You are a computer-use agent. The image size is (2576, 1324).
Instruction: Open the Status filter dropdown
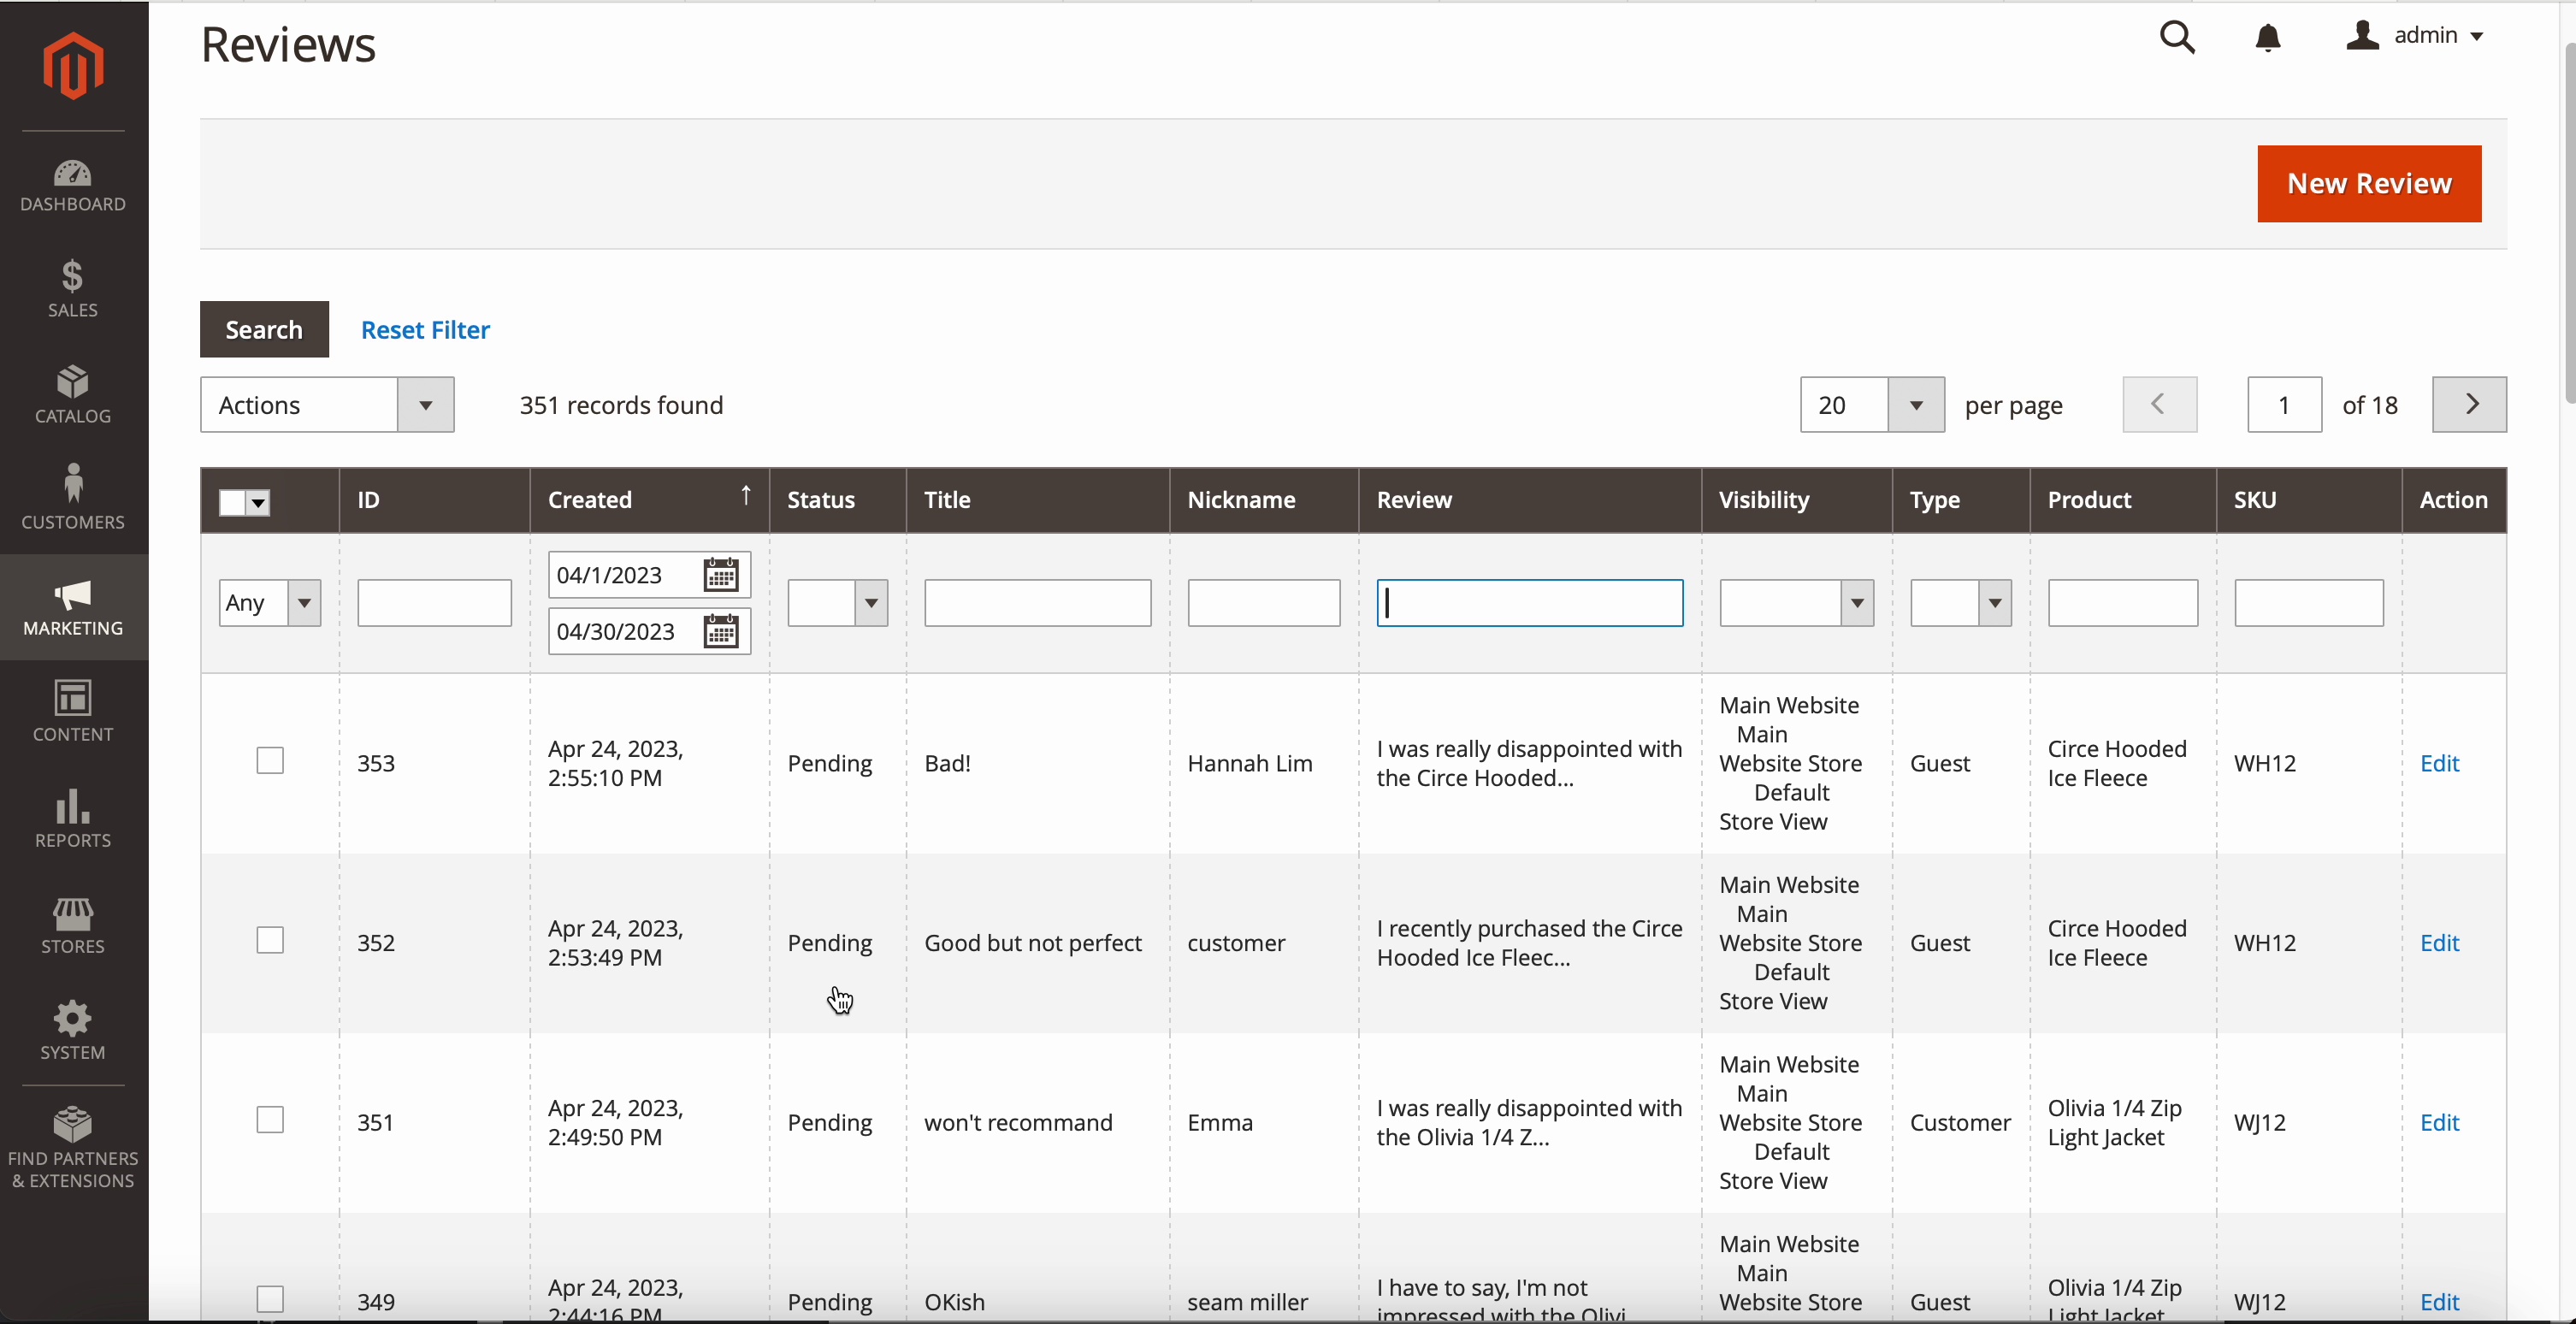coord(837,603)
